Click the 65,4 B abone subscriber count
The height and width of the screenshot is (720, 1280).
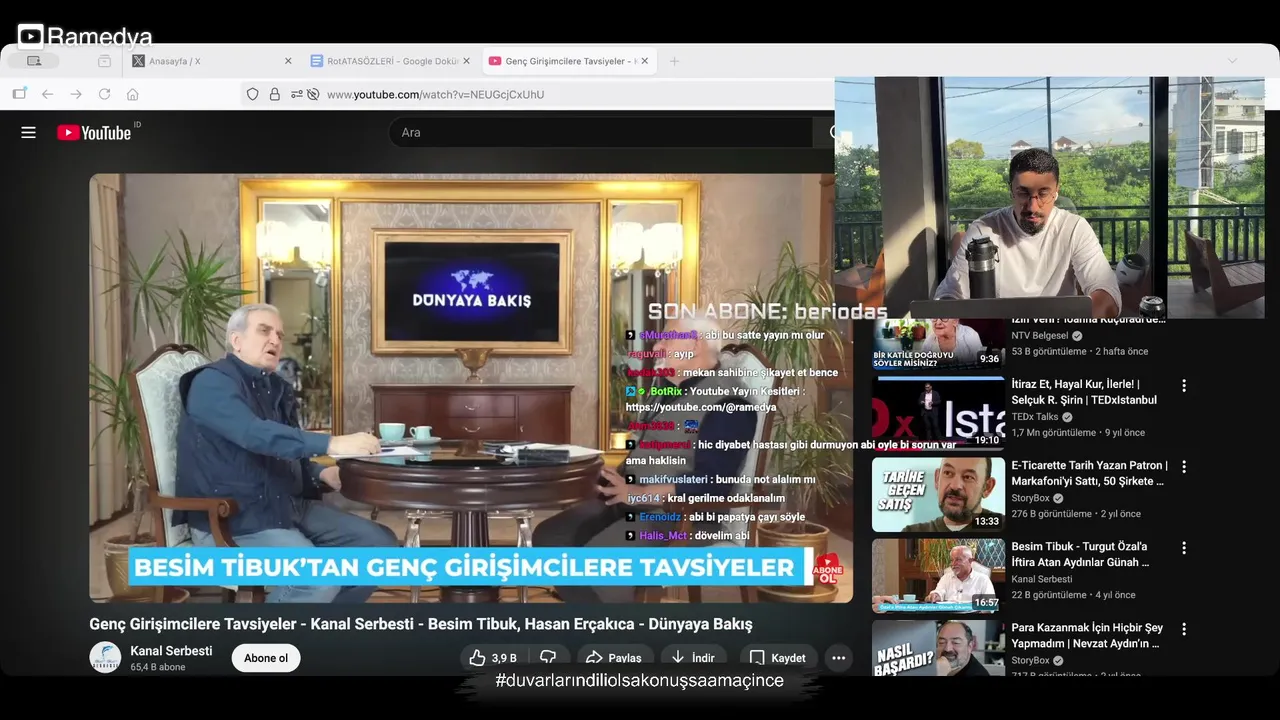pos(158,667)
